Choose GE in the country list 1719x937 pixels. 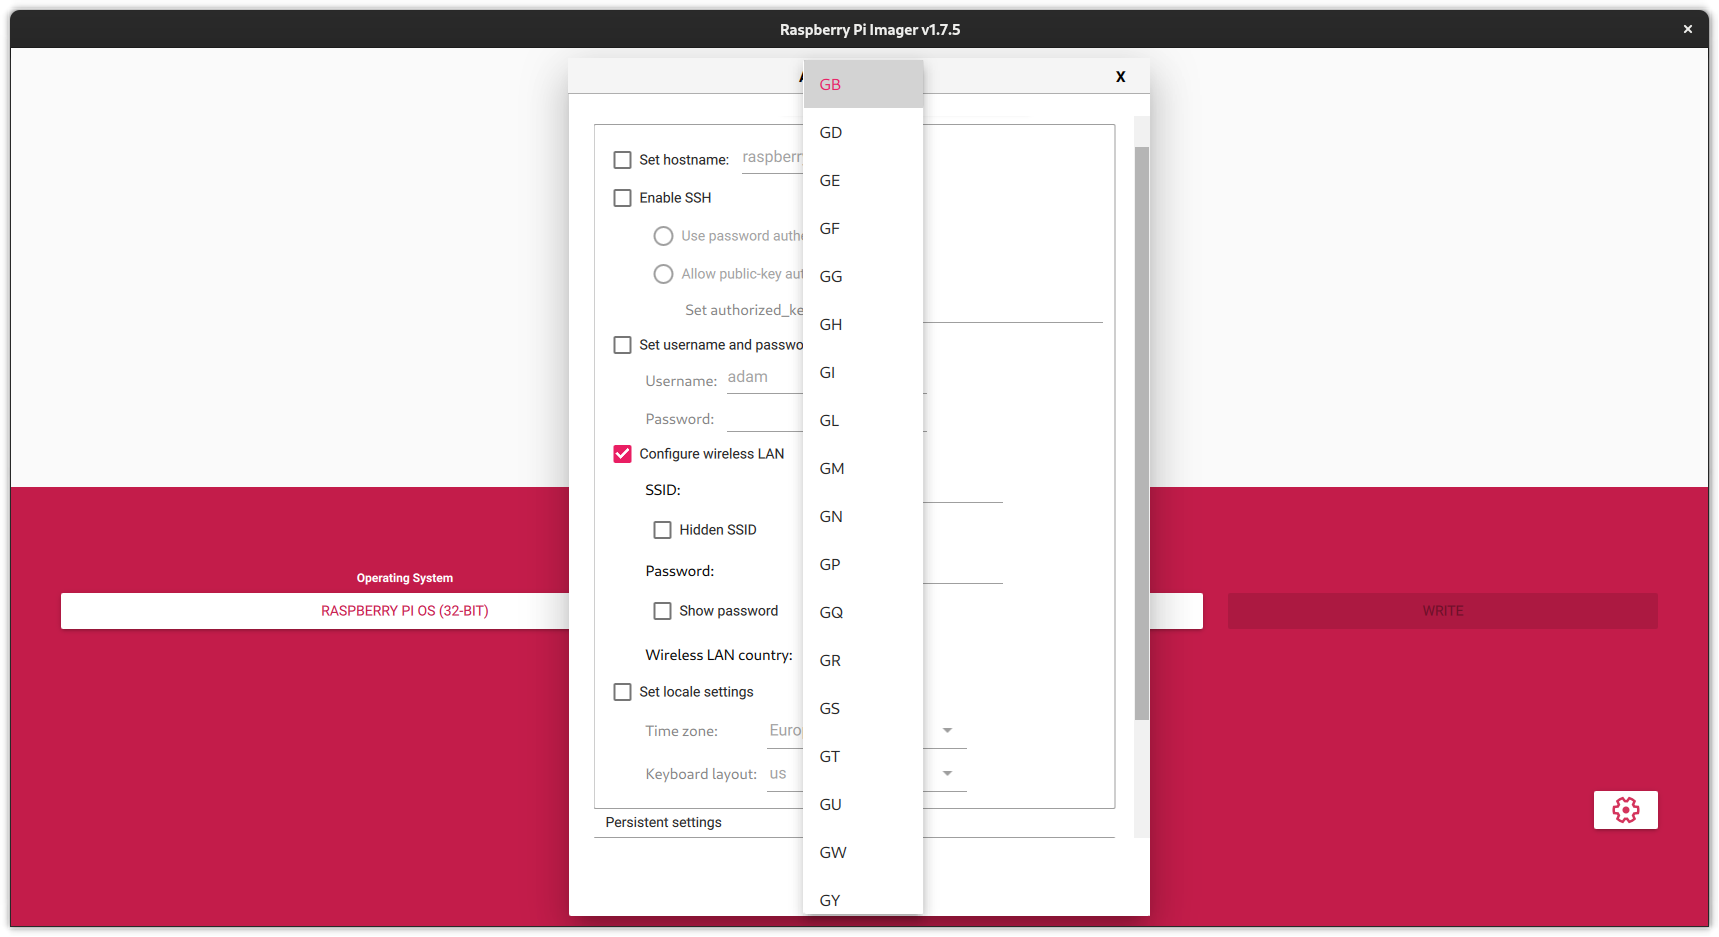pos(863,180)
